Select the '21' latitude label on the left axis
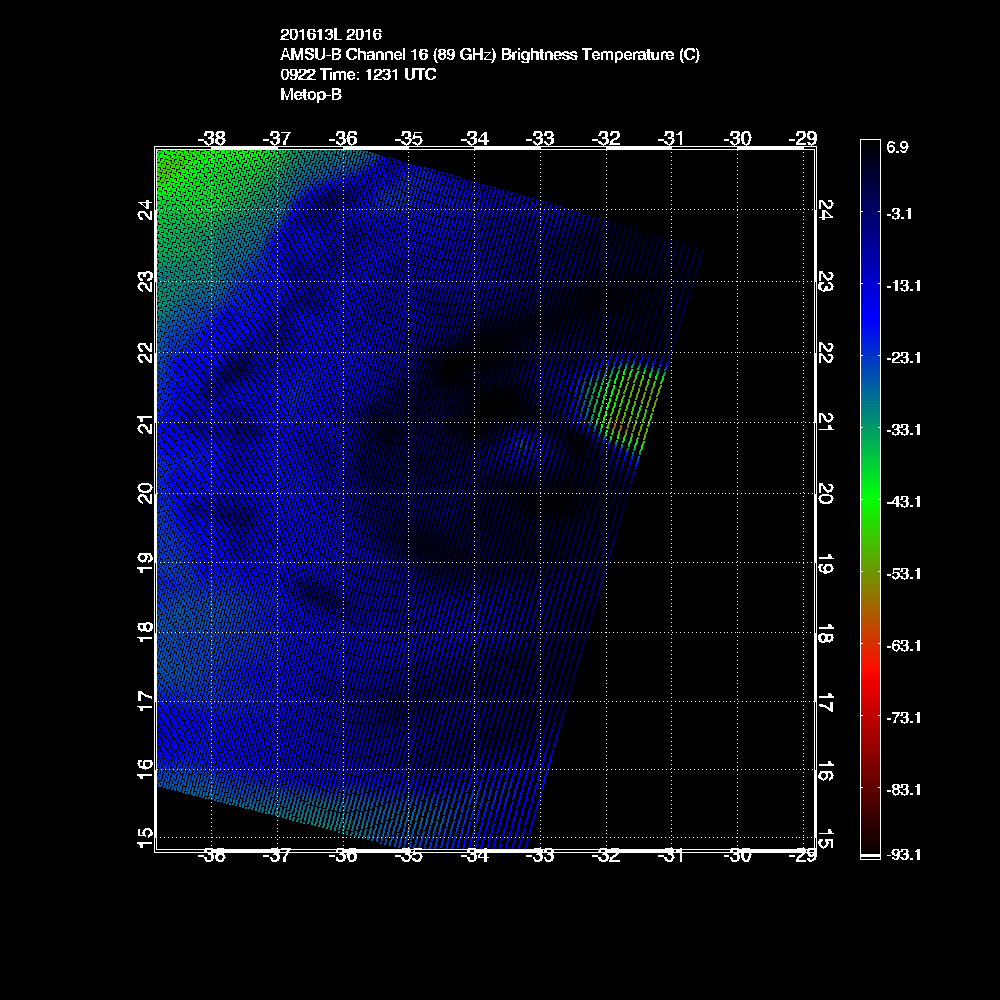 [146, 423]
